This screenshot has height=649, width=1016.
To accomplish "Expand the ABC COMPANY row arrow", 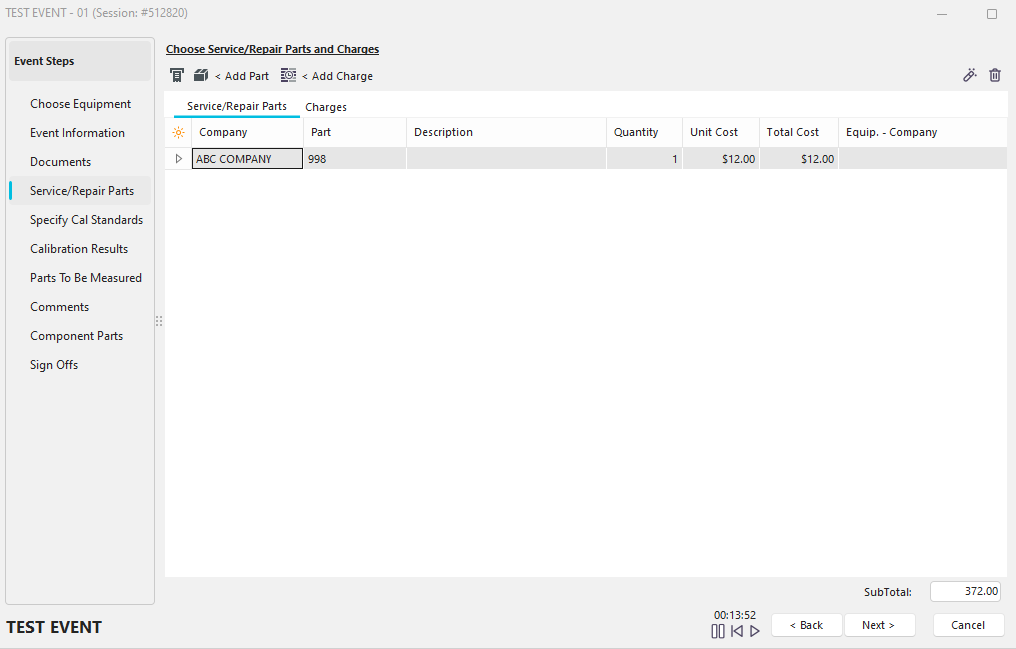I will 179,158.
